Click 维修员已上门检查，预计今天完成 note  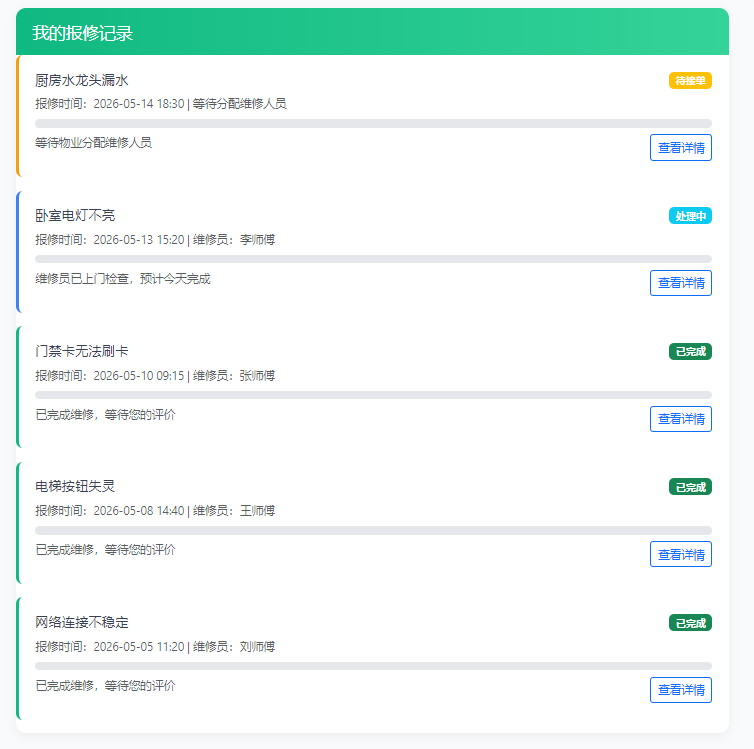pyautogui.click(x=123, y=279)
